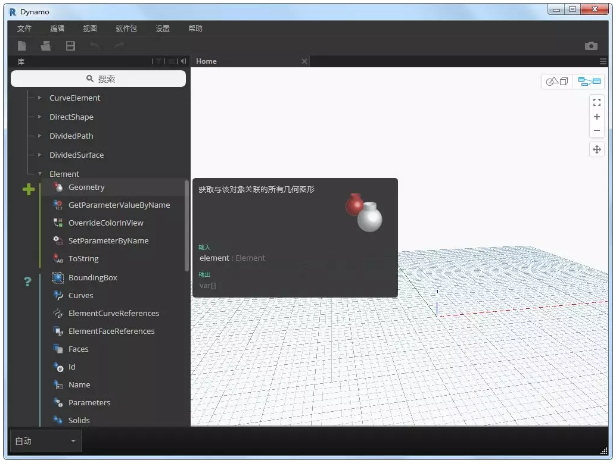Click the SetParameterByName node icon
Viewport: 616px width, 468px height.
point(58,240)
